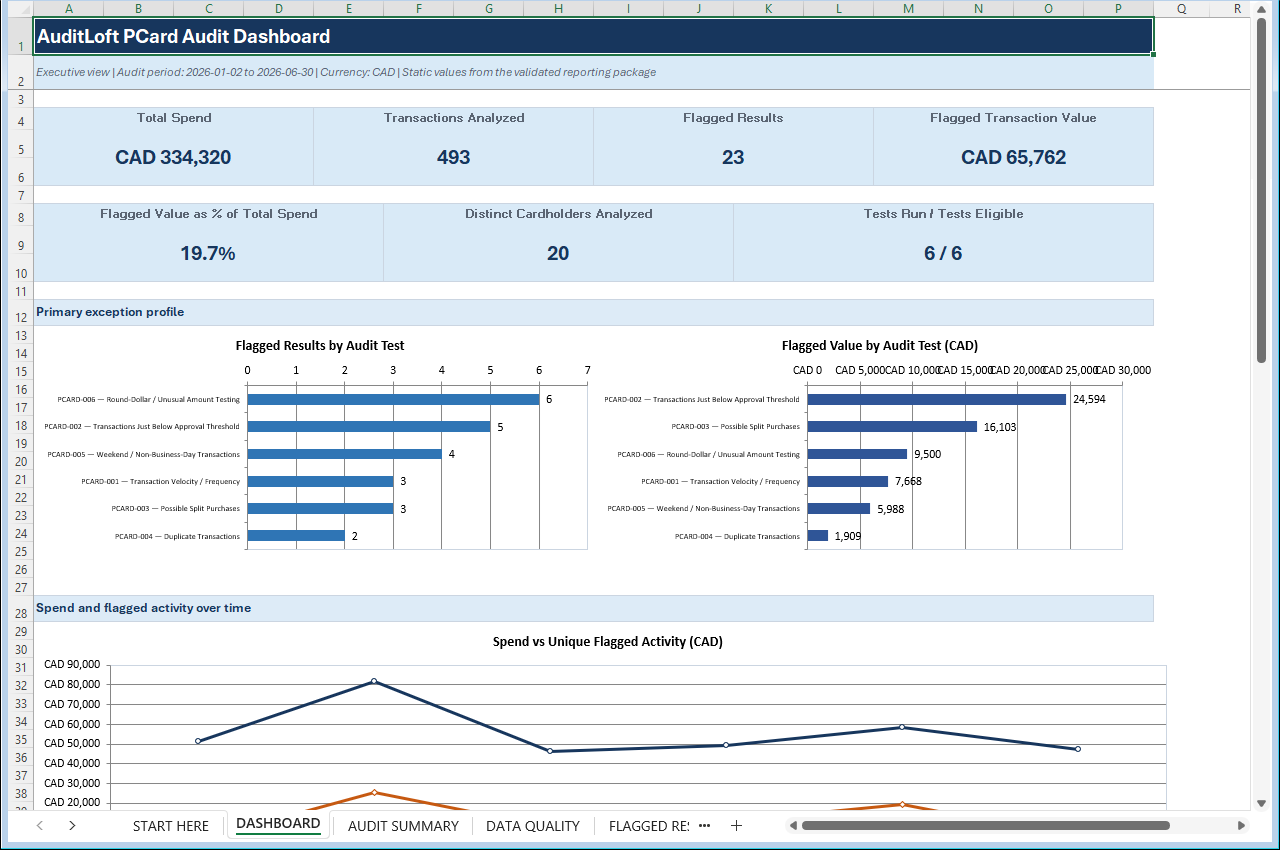Switch to the START HERE sheet tab
Image resolution: width=1280 pixels, height=850 pixels.
[171, 825]
